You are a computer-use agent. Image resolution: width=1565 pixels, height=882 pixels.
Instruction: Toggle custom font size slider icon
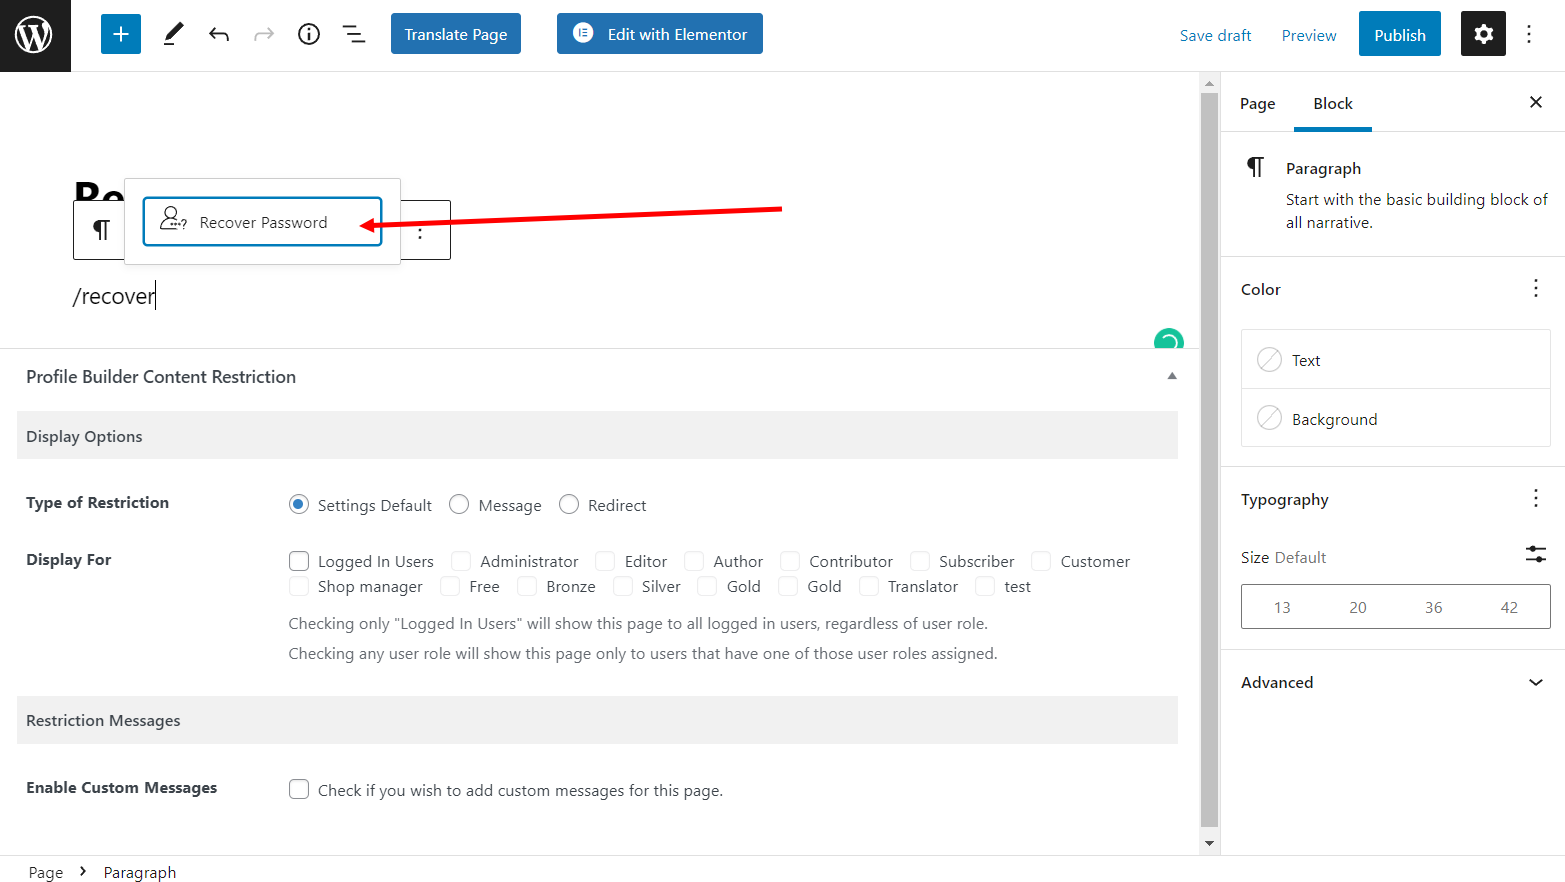1536,554
